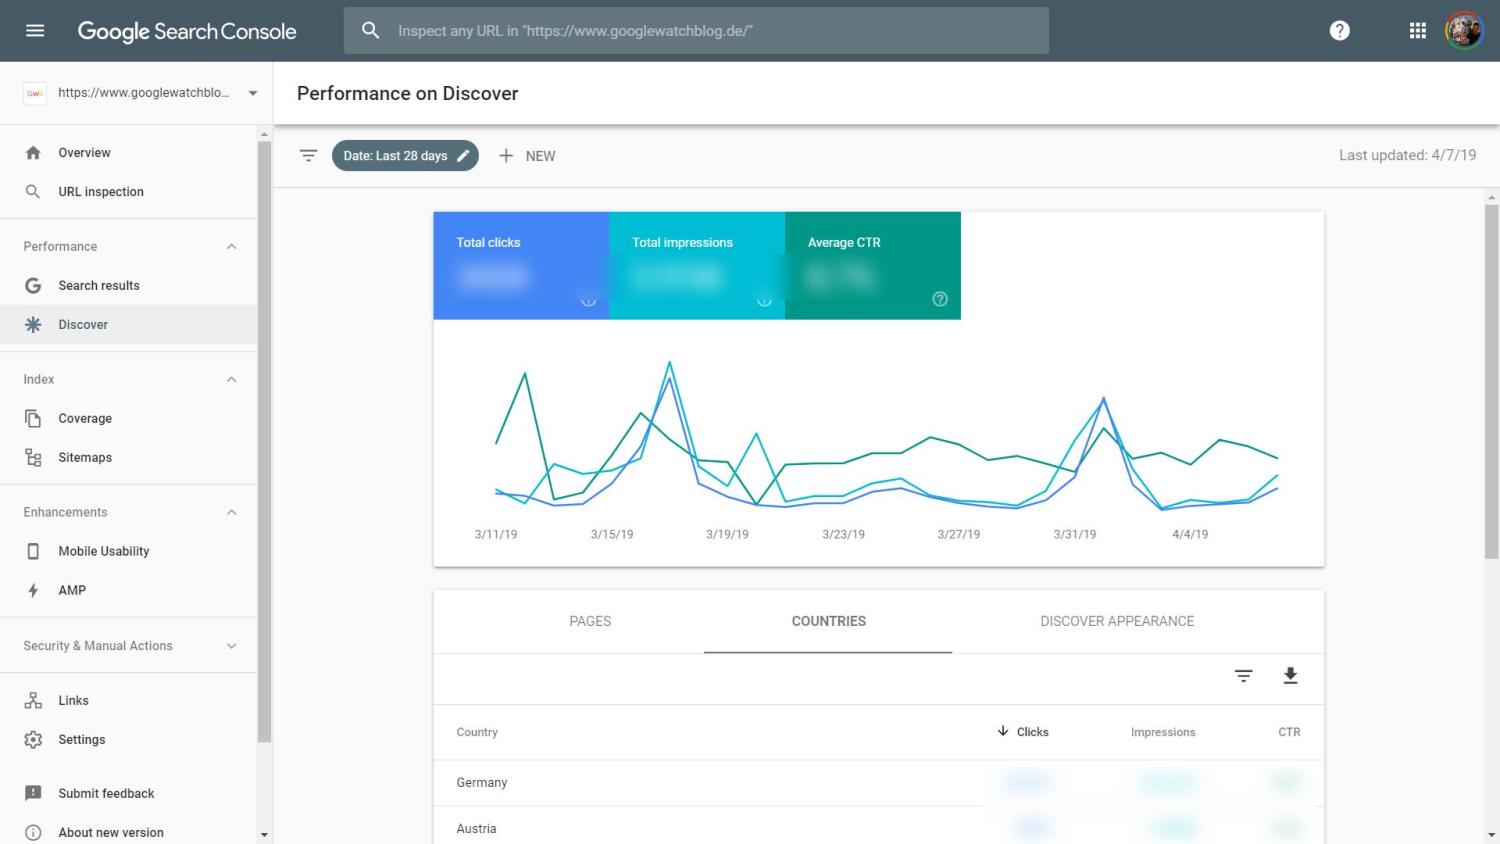The image size is (1500, 844).
Task: Open the table filter rows icon
Action: click(1243, 676)
